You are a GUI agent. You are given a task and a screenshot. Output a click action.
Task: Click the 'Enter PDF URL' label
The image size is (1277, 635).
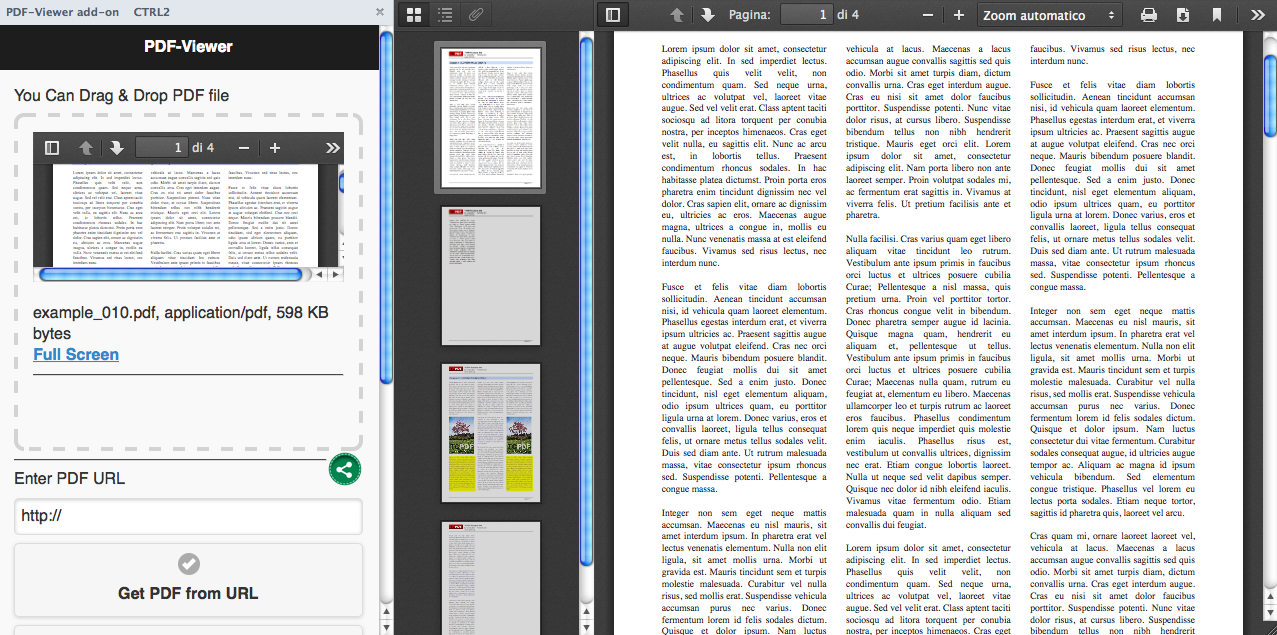click(x=69, y=478)
